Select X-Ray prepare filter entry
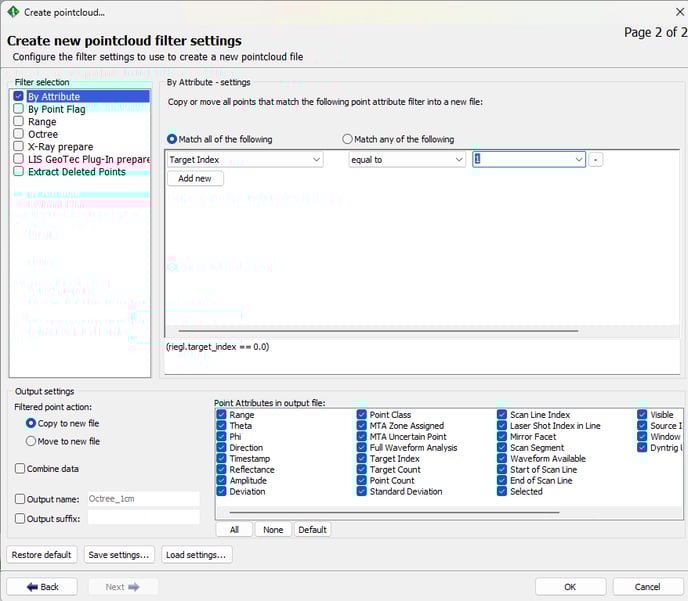 click(60, 147)
